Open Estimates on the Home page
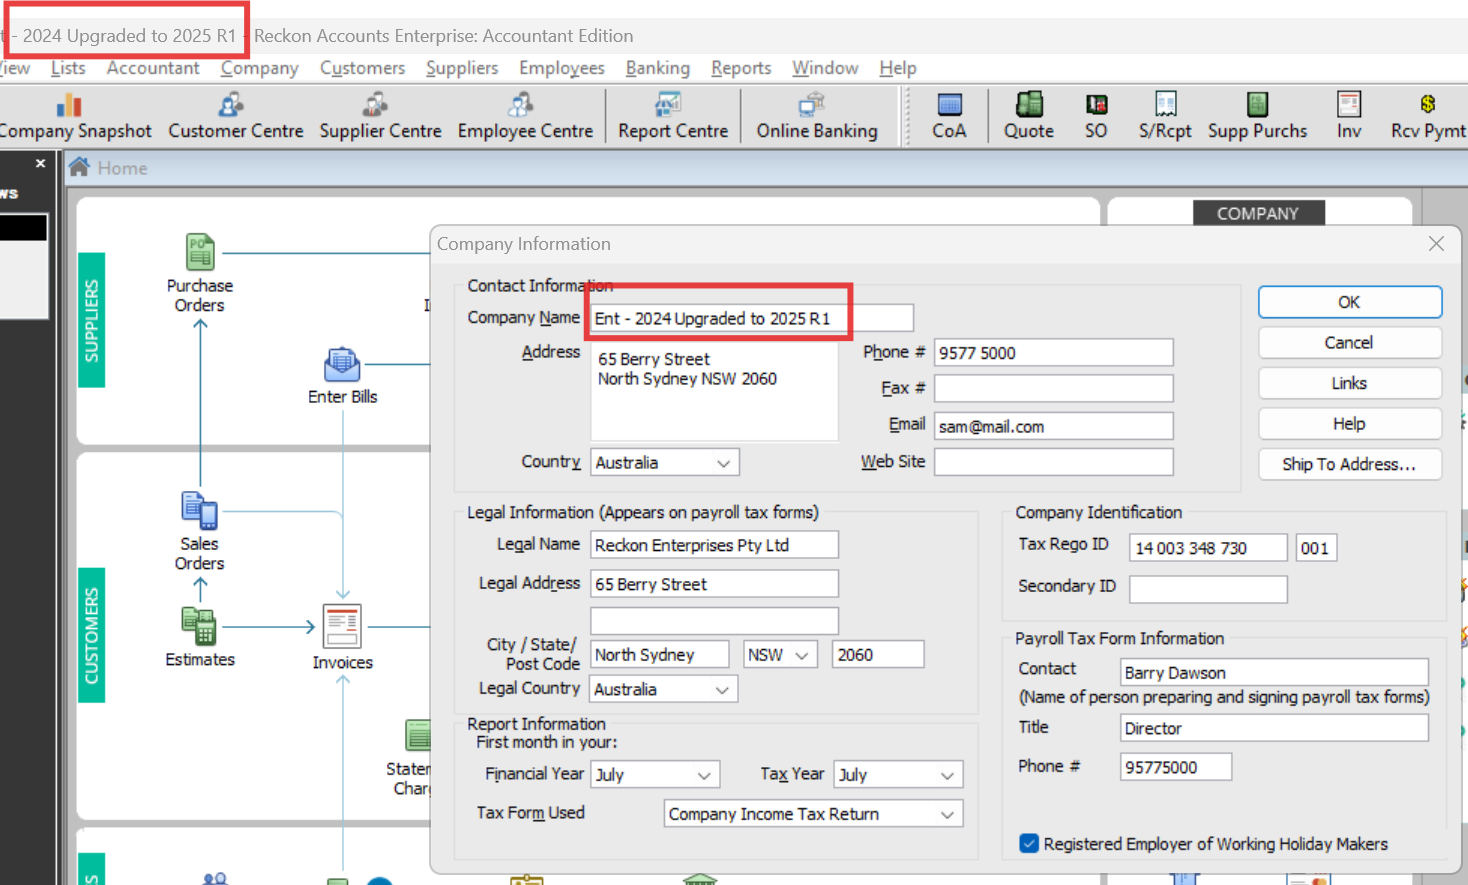 point(200,638)
